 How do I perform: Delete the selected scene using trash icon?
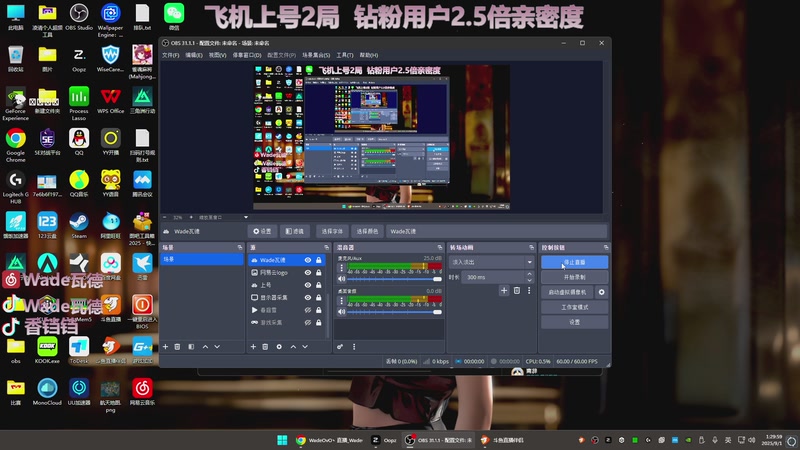click(x=177, y=347)
